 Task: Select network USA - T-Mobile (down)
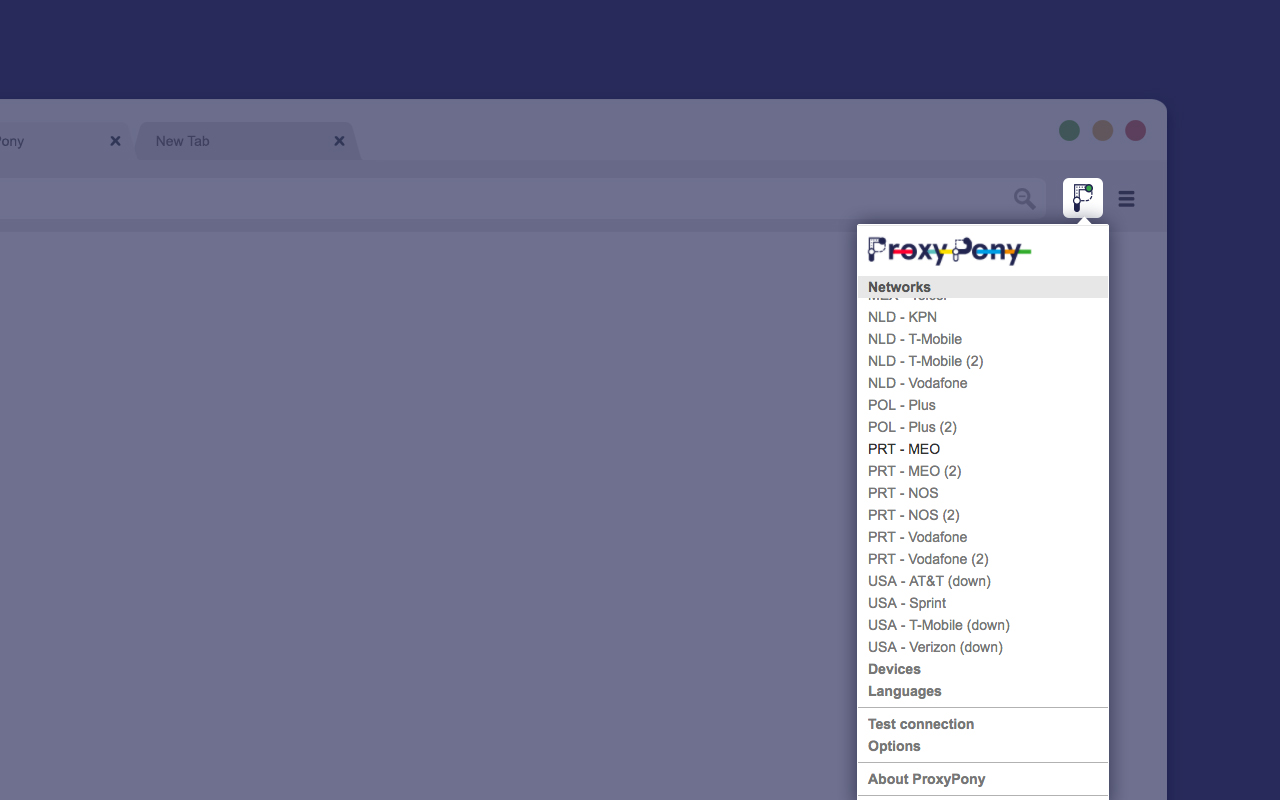coord(983,625)
